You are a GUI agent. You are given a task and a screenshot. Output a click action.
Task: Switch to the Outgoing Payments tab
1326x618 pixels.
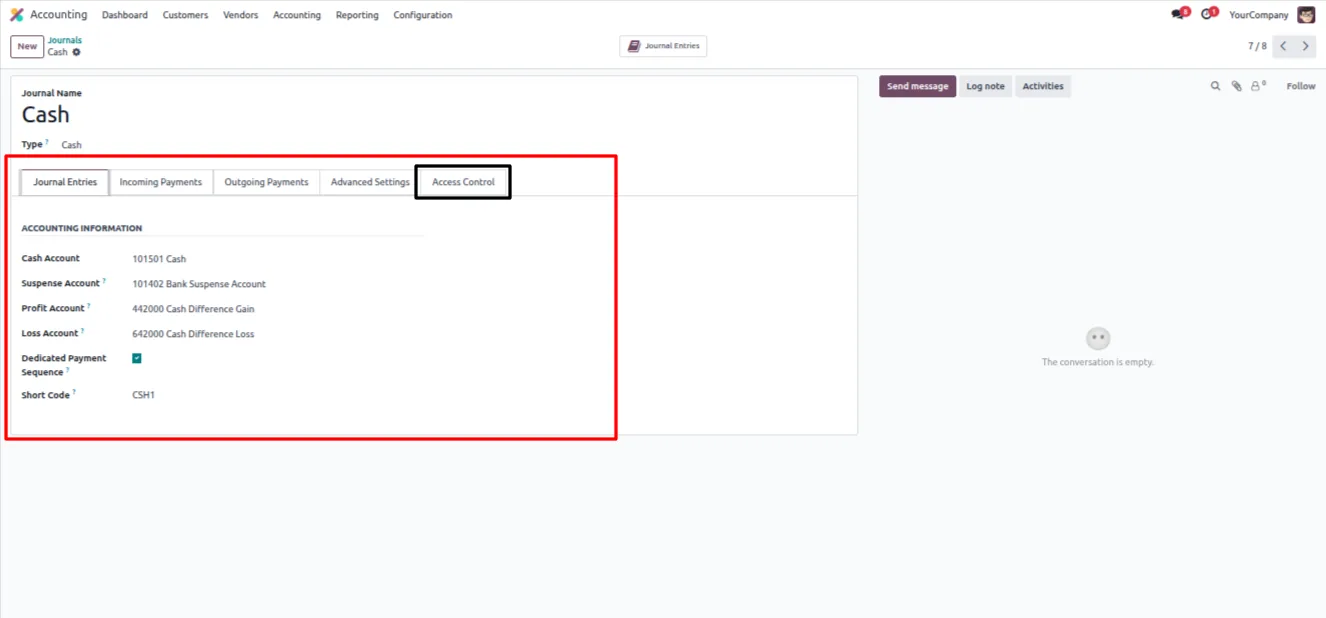click(266, 182)
